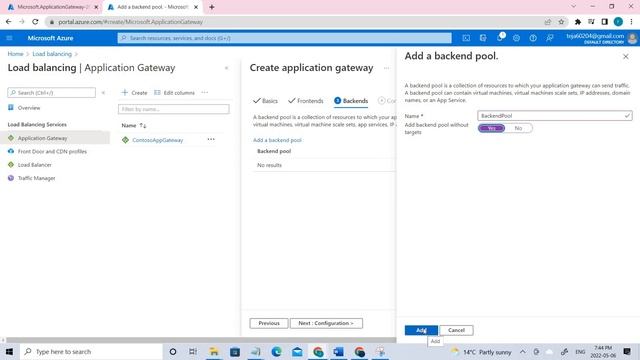Click the Microsoft Azure logo text
640x360 pixels.
[50, 38]
